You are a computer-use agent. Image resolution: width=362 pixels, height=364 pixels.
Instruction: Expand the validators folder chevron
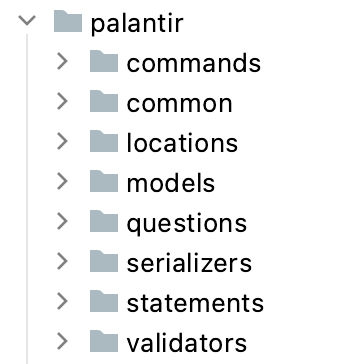(62, 342)
